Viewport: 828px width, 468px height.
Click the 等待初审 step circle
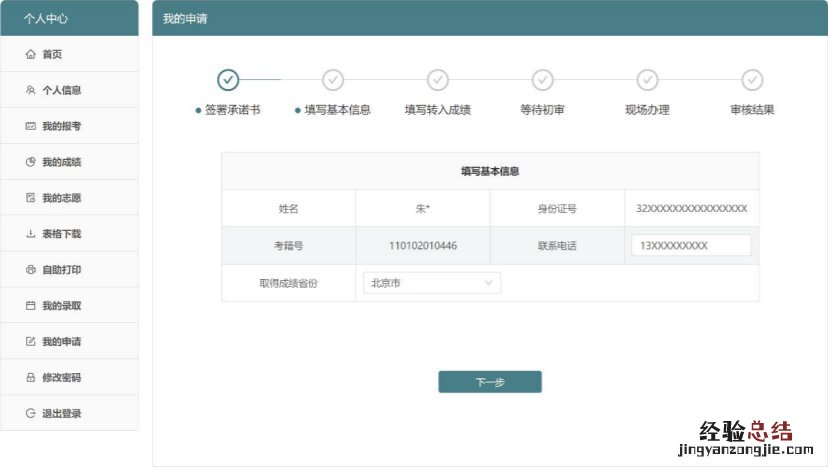(543, 80)
